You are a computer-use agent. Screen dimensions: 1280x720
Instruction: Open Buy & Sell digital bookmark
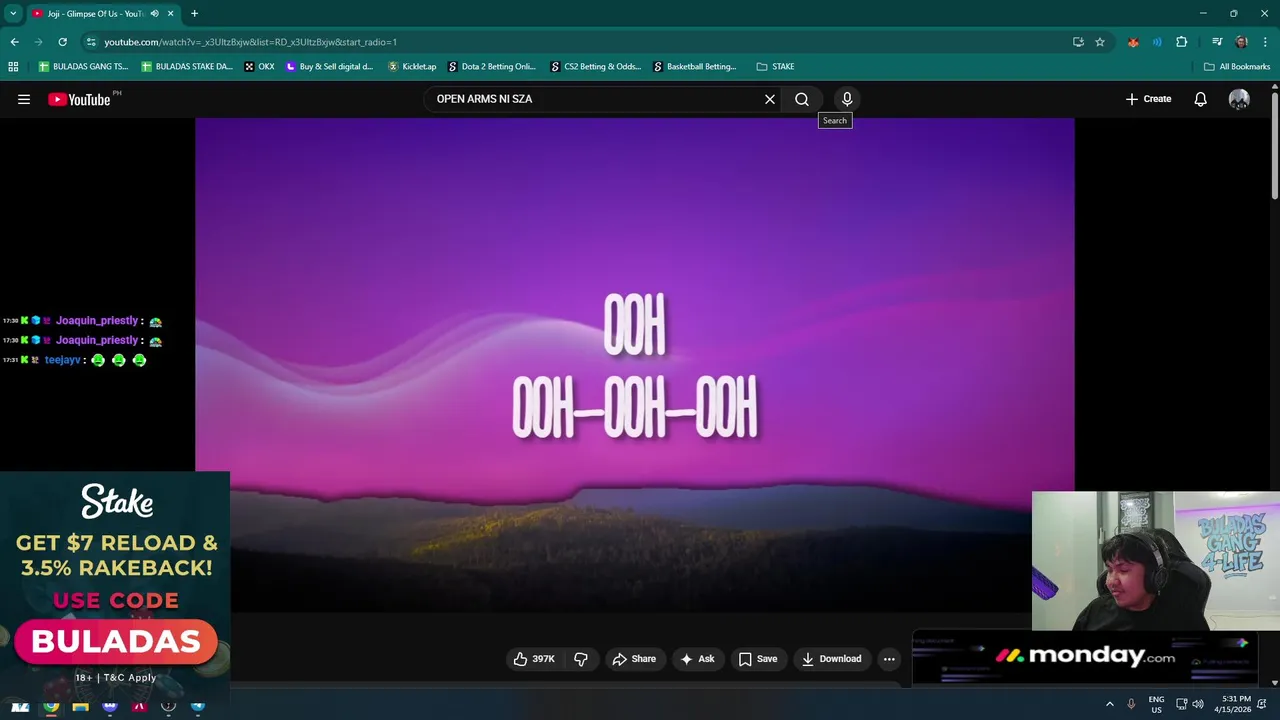click(330, 67)
